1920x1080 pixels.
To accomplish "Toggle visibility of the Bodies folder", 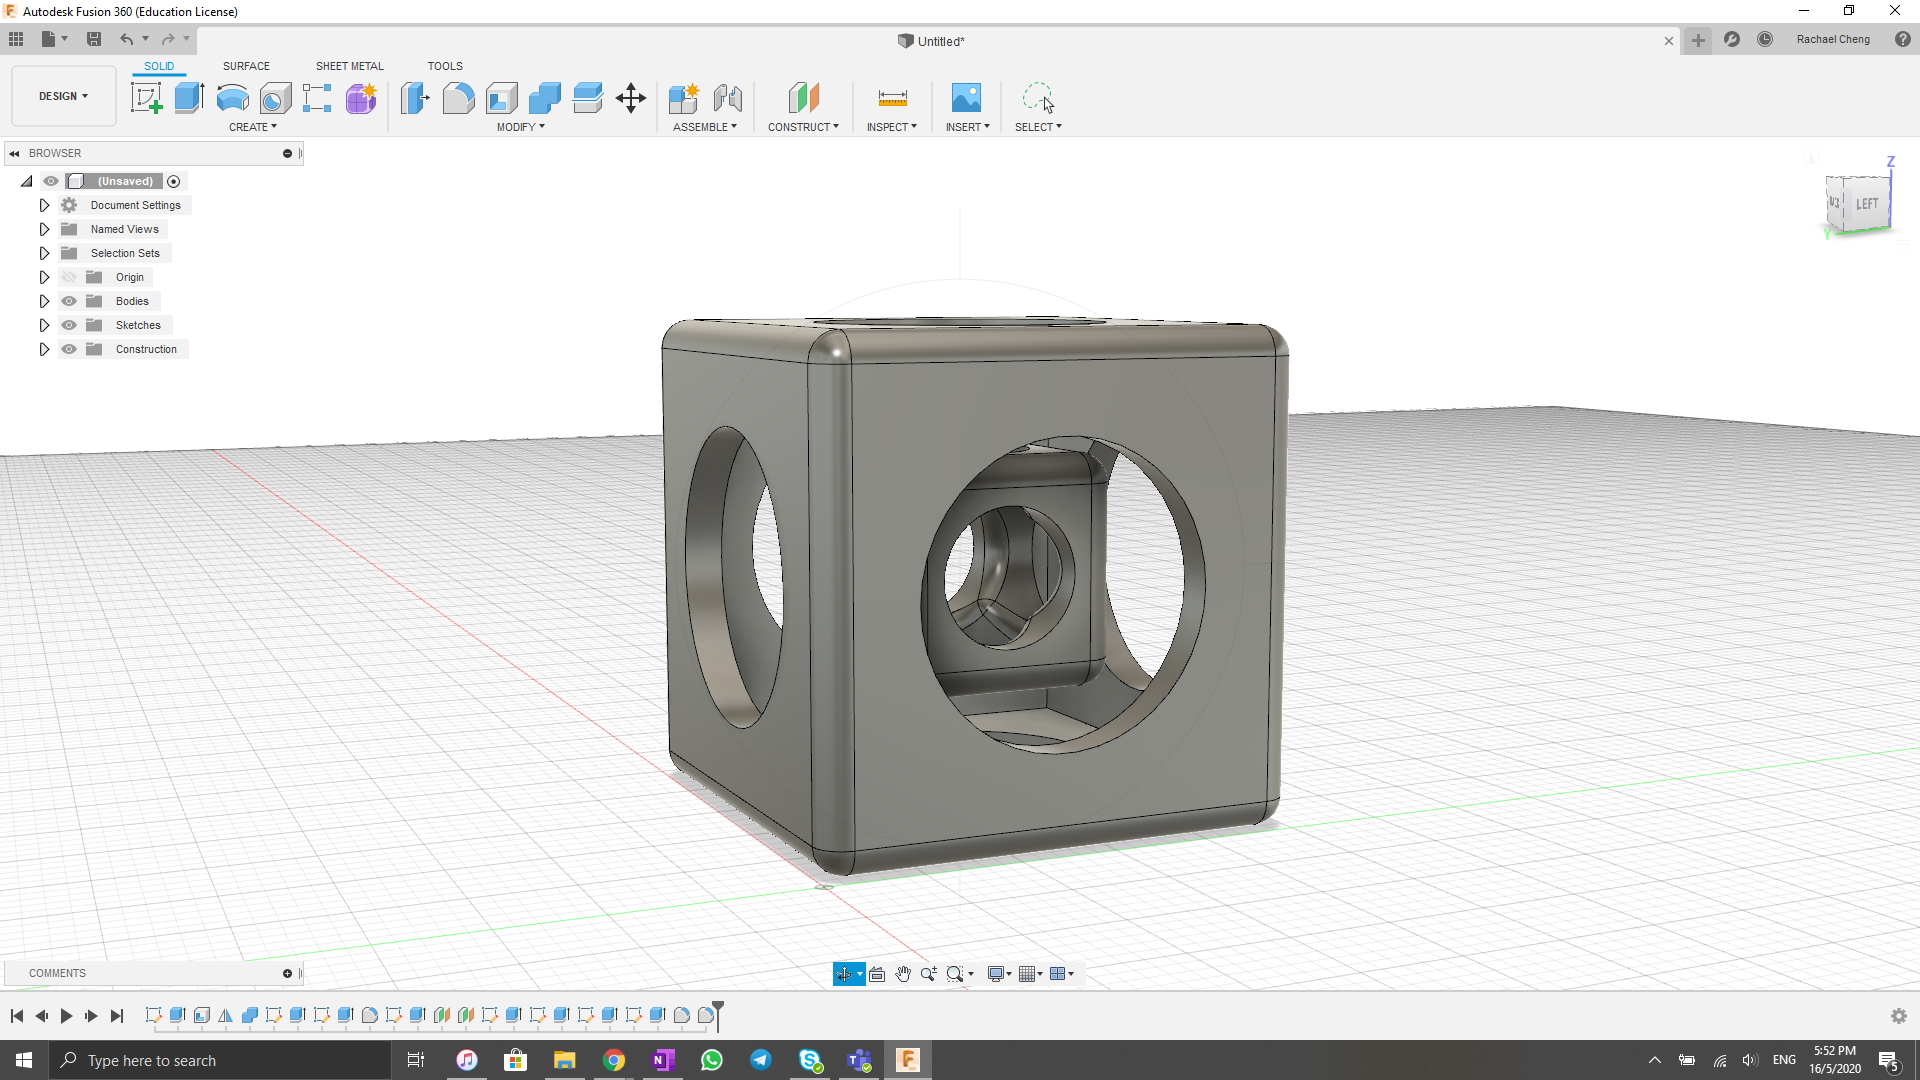I will coord(69,301).
